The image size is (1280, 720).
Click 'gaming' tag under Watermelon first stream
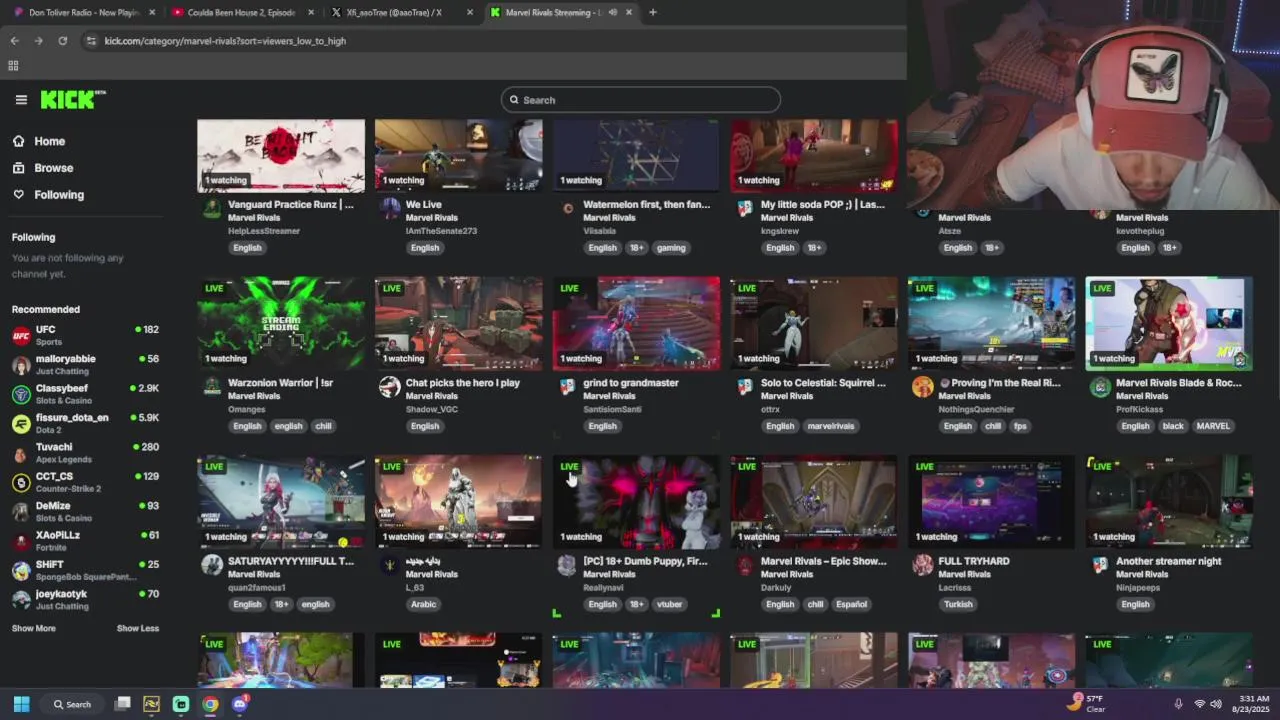tap(671, 248)
